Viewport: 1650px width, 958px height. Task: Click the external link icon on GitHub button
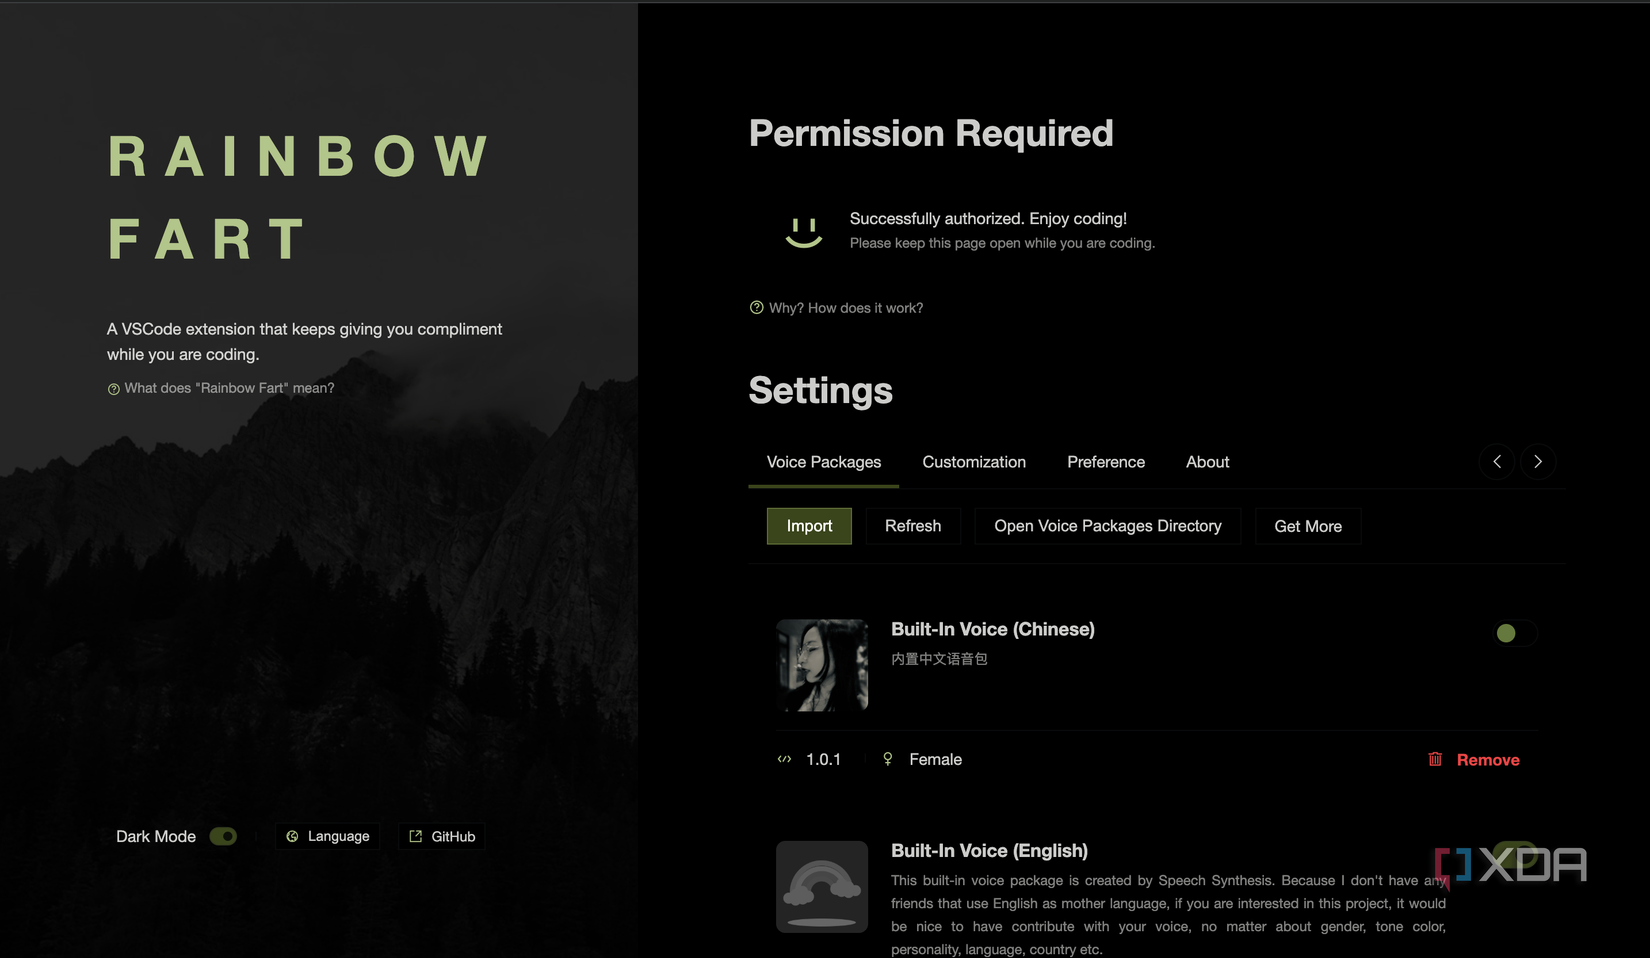click(x=416, y=837)
